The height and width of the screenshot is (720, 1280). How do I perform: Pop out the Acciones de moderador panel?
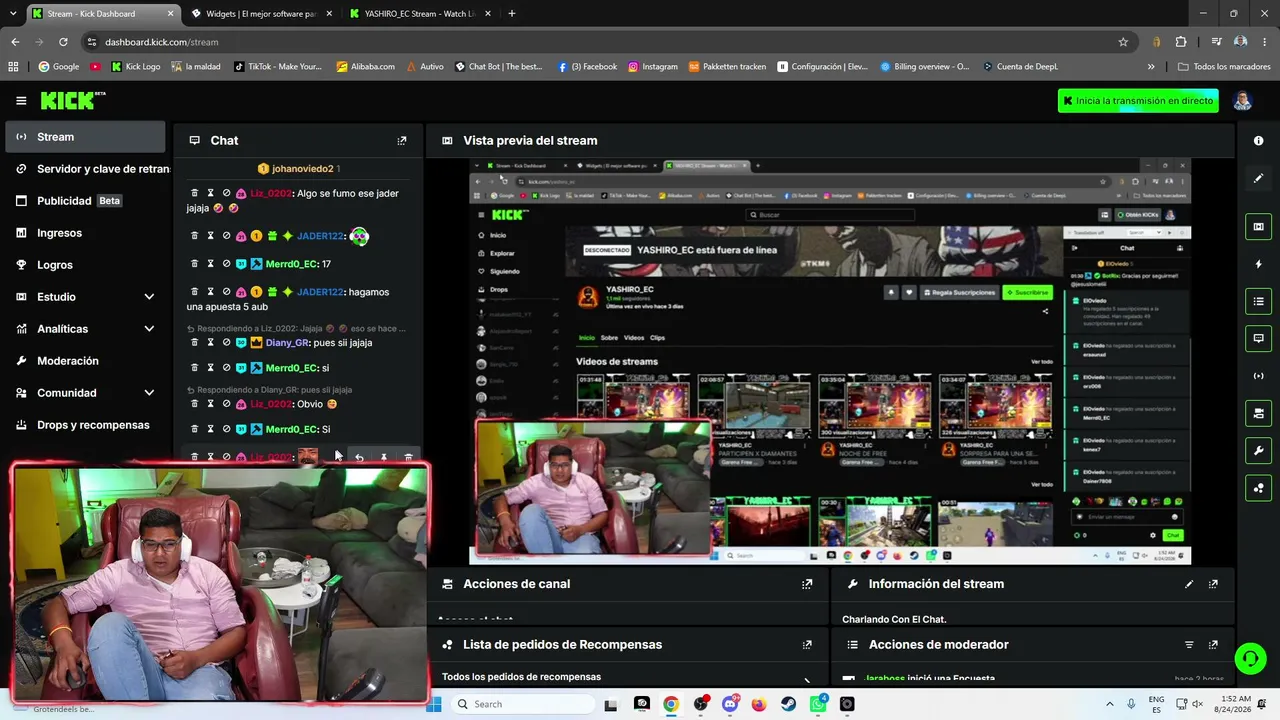click(x=1213, y=645)
